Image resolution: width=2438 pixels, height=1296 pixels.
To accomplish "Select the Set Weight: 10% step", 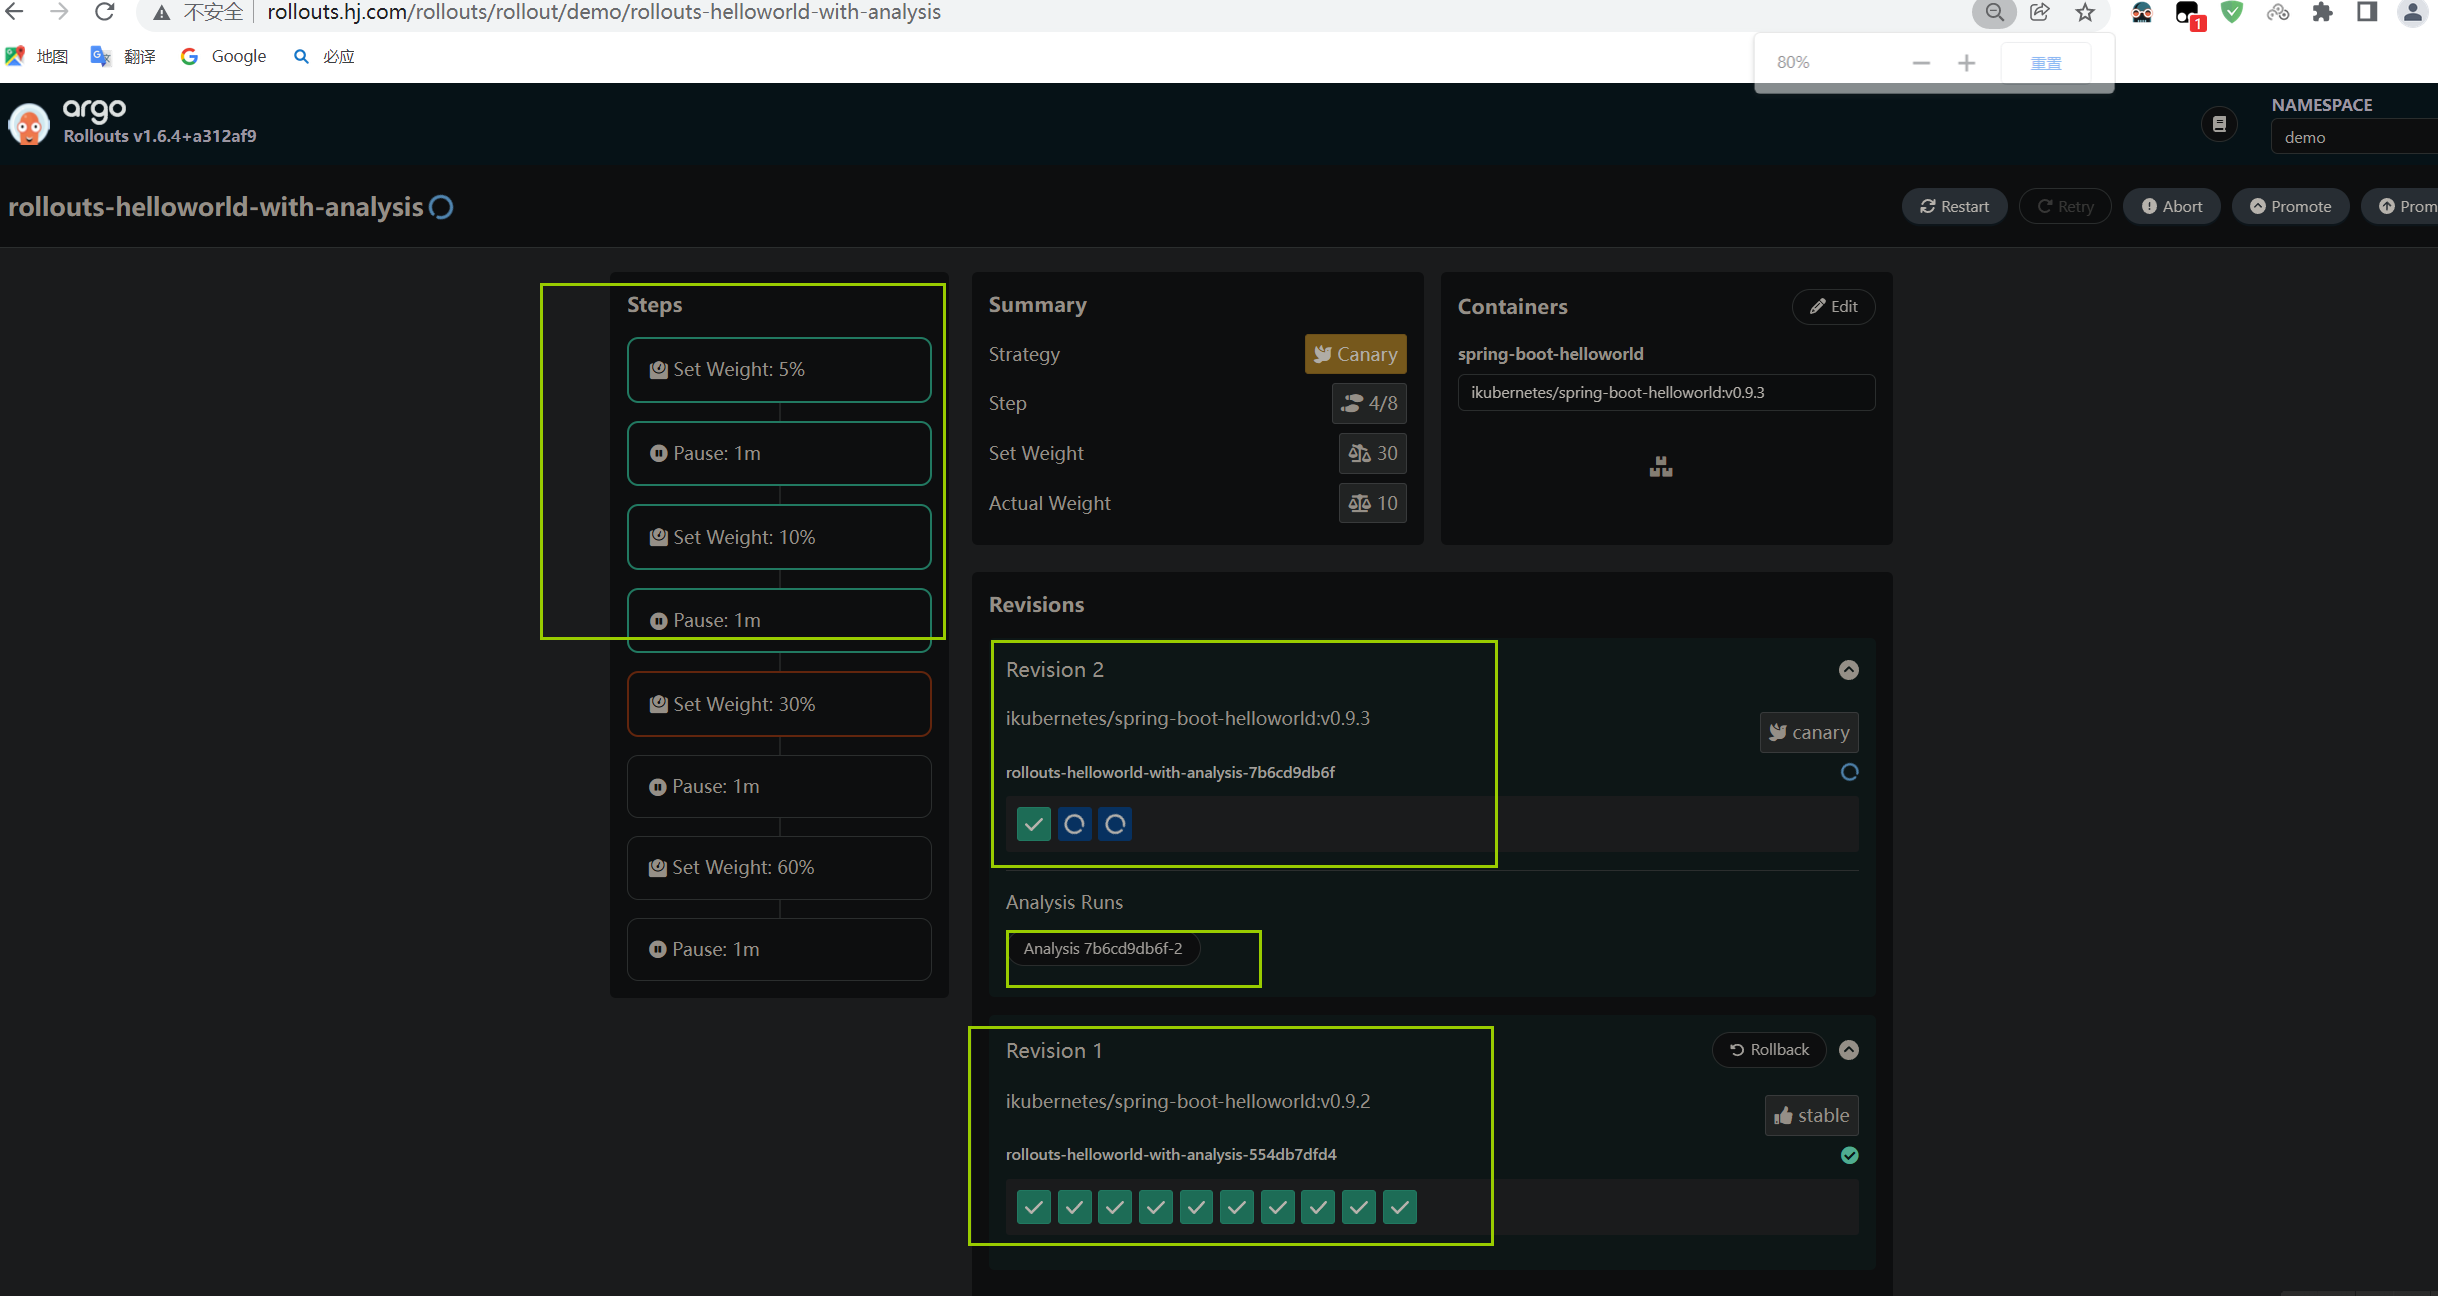I will [x=779, y=537].
